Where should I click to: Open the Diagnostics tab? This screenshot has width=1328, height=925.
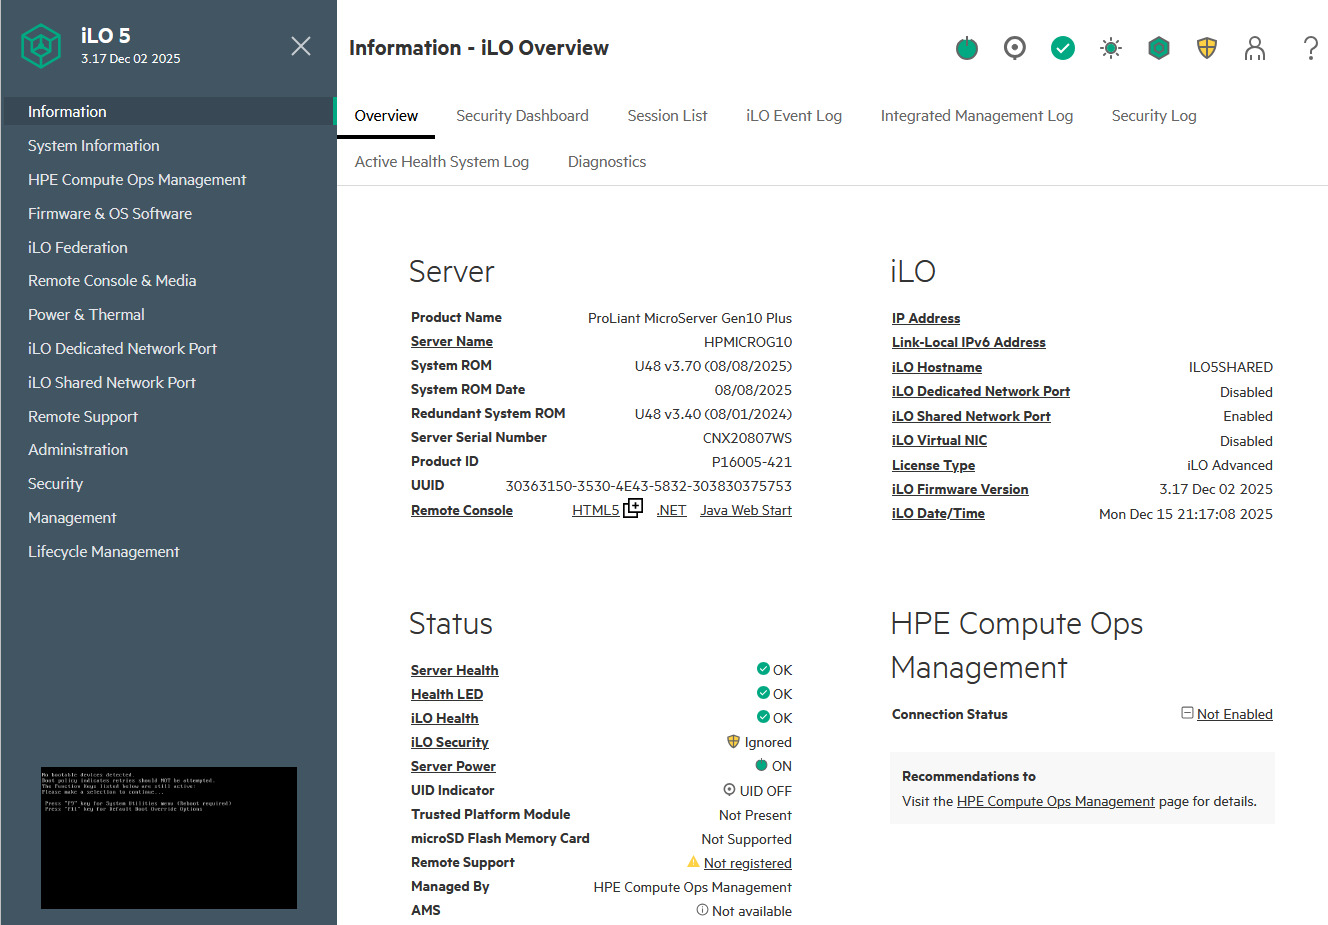606,162
